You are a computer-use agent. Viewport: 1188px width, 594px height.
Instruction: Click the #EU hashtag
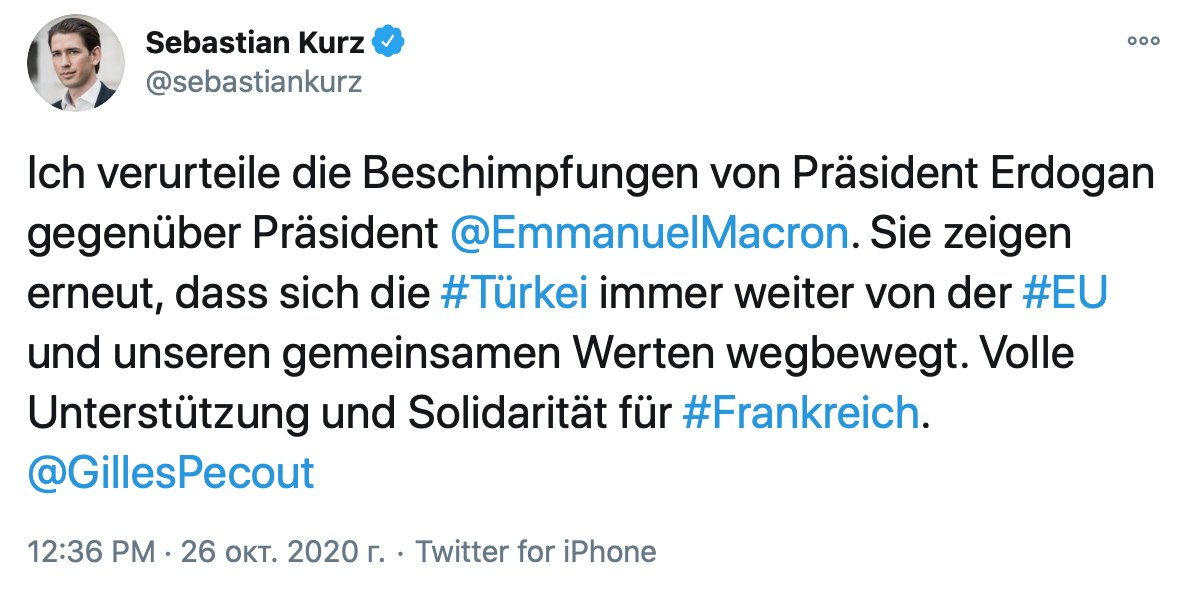coord(1065,295)
